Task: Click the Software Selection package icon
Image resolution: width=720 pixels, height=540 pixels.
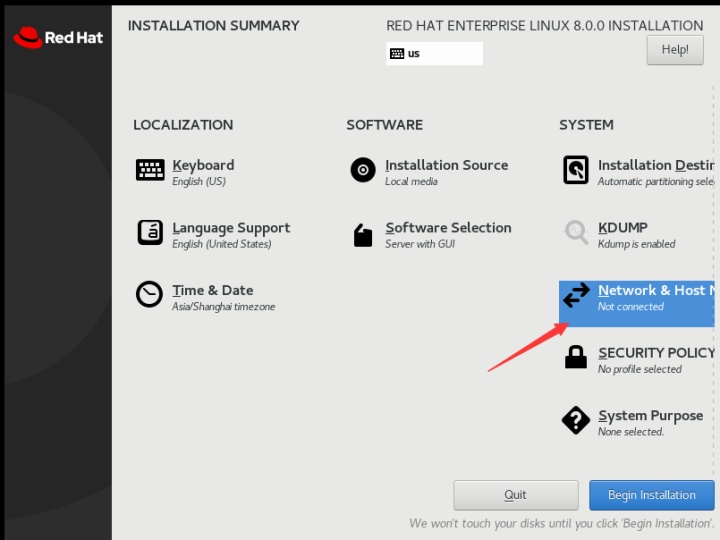Action: [363, 235]
